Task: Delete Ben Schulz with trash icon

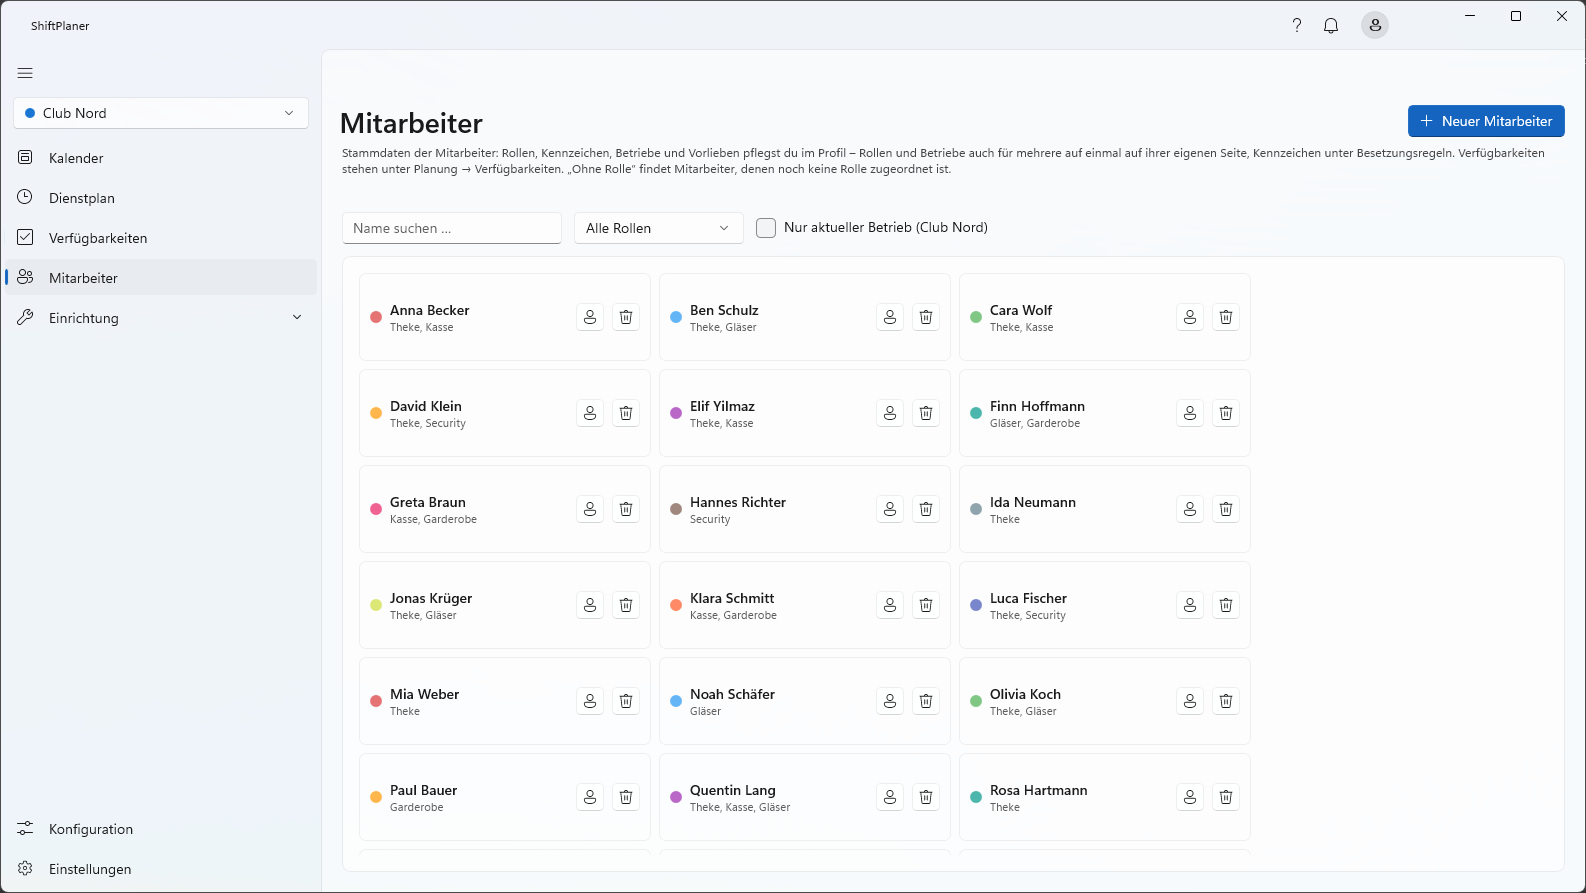Action: [926, 317]
